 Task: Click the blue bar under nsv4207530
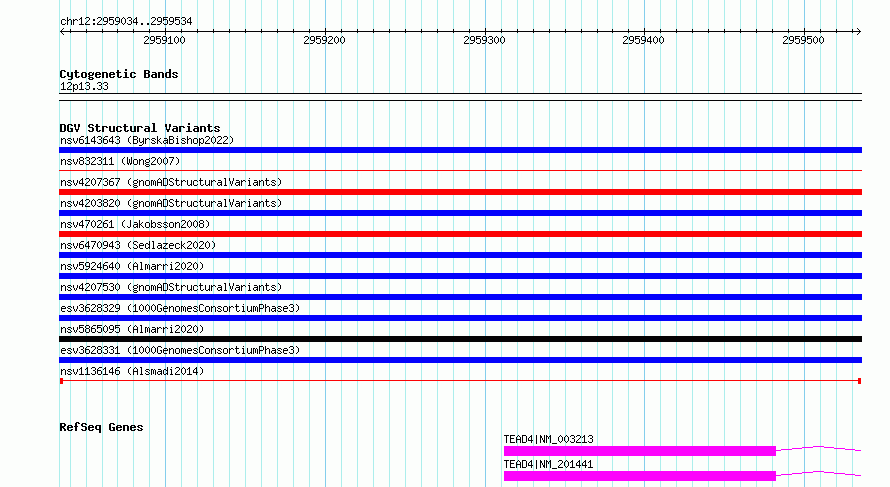460,297
